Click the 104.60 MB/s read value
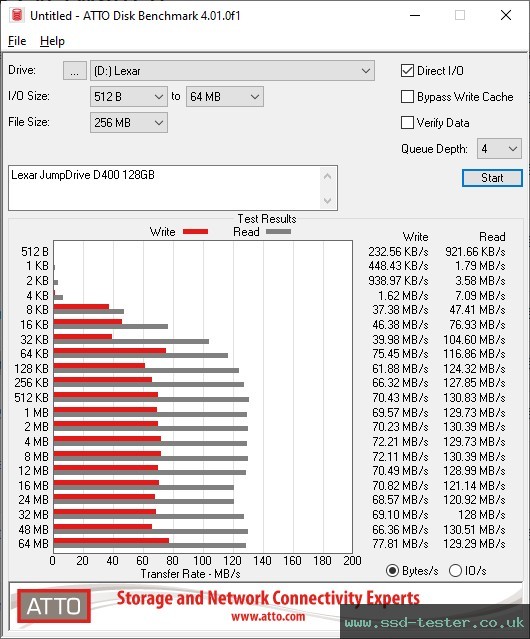 (x=474, y=339)
